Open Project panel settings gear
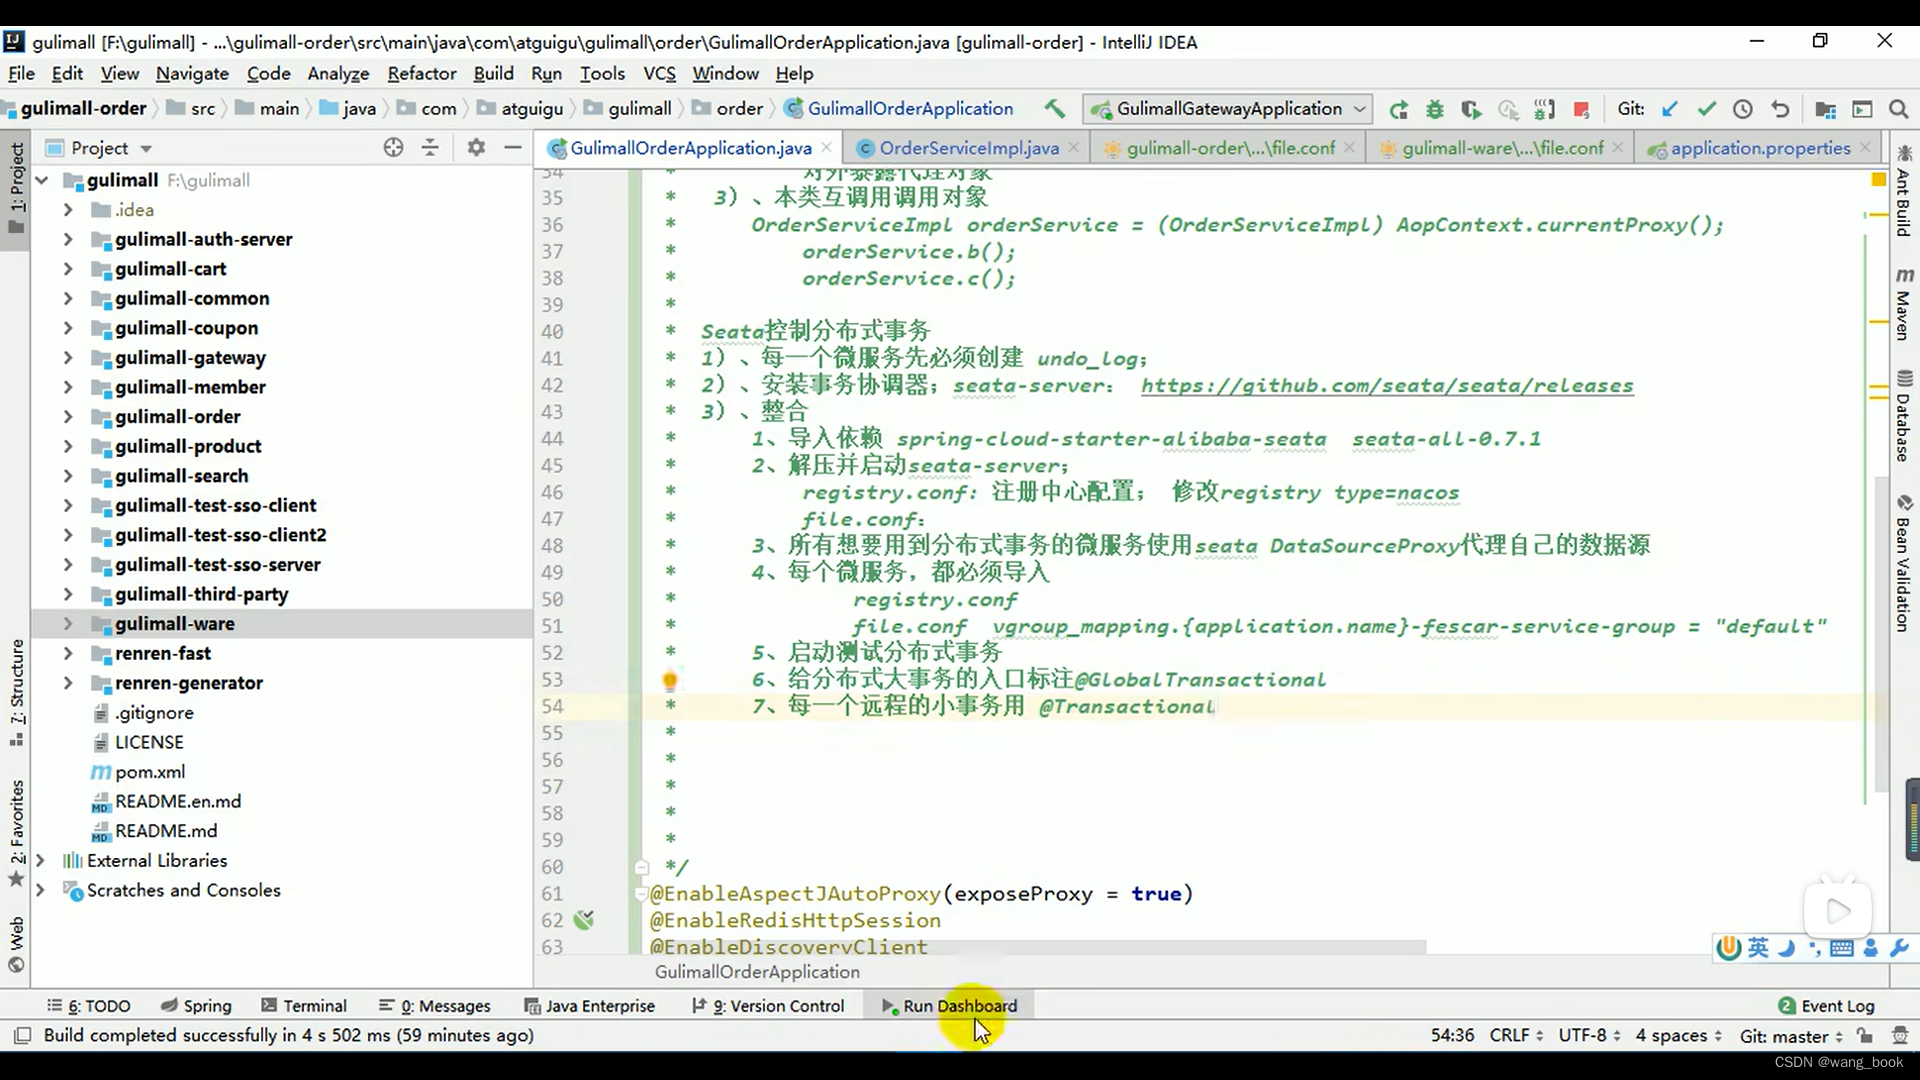 pyautogui.click(x=476, y=148)
